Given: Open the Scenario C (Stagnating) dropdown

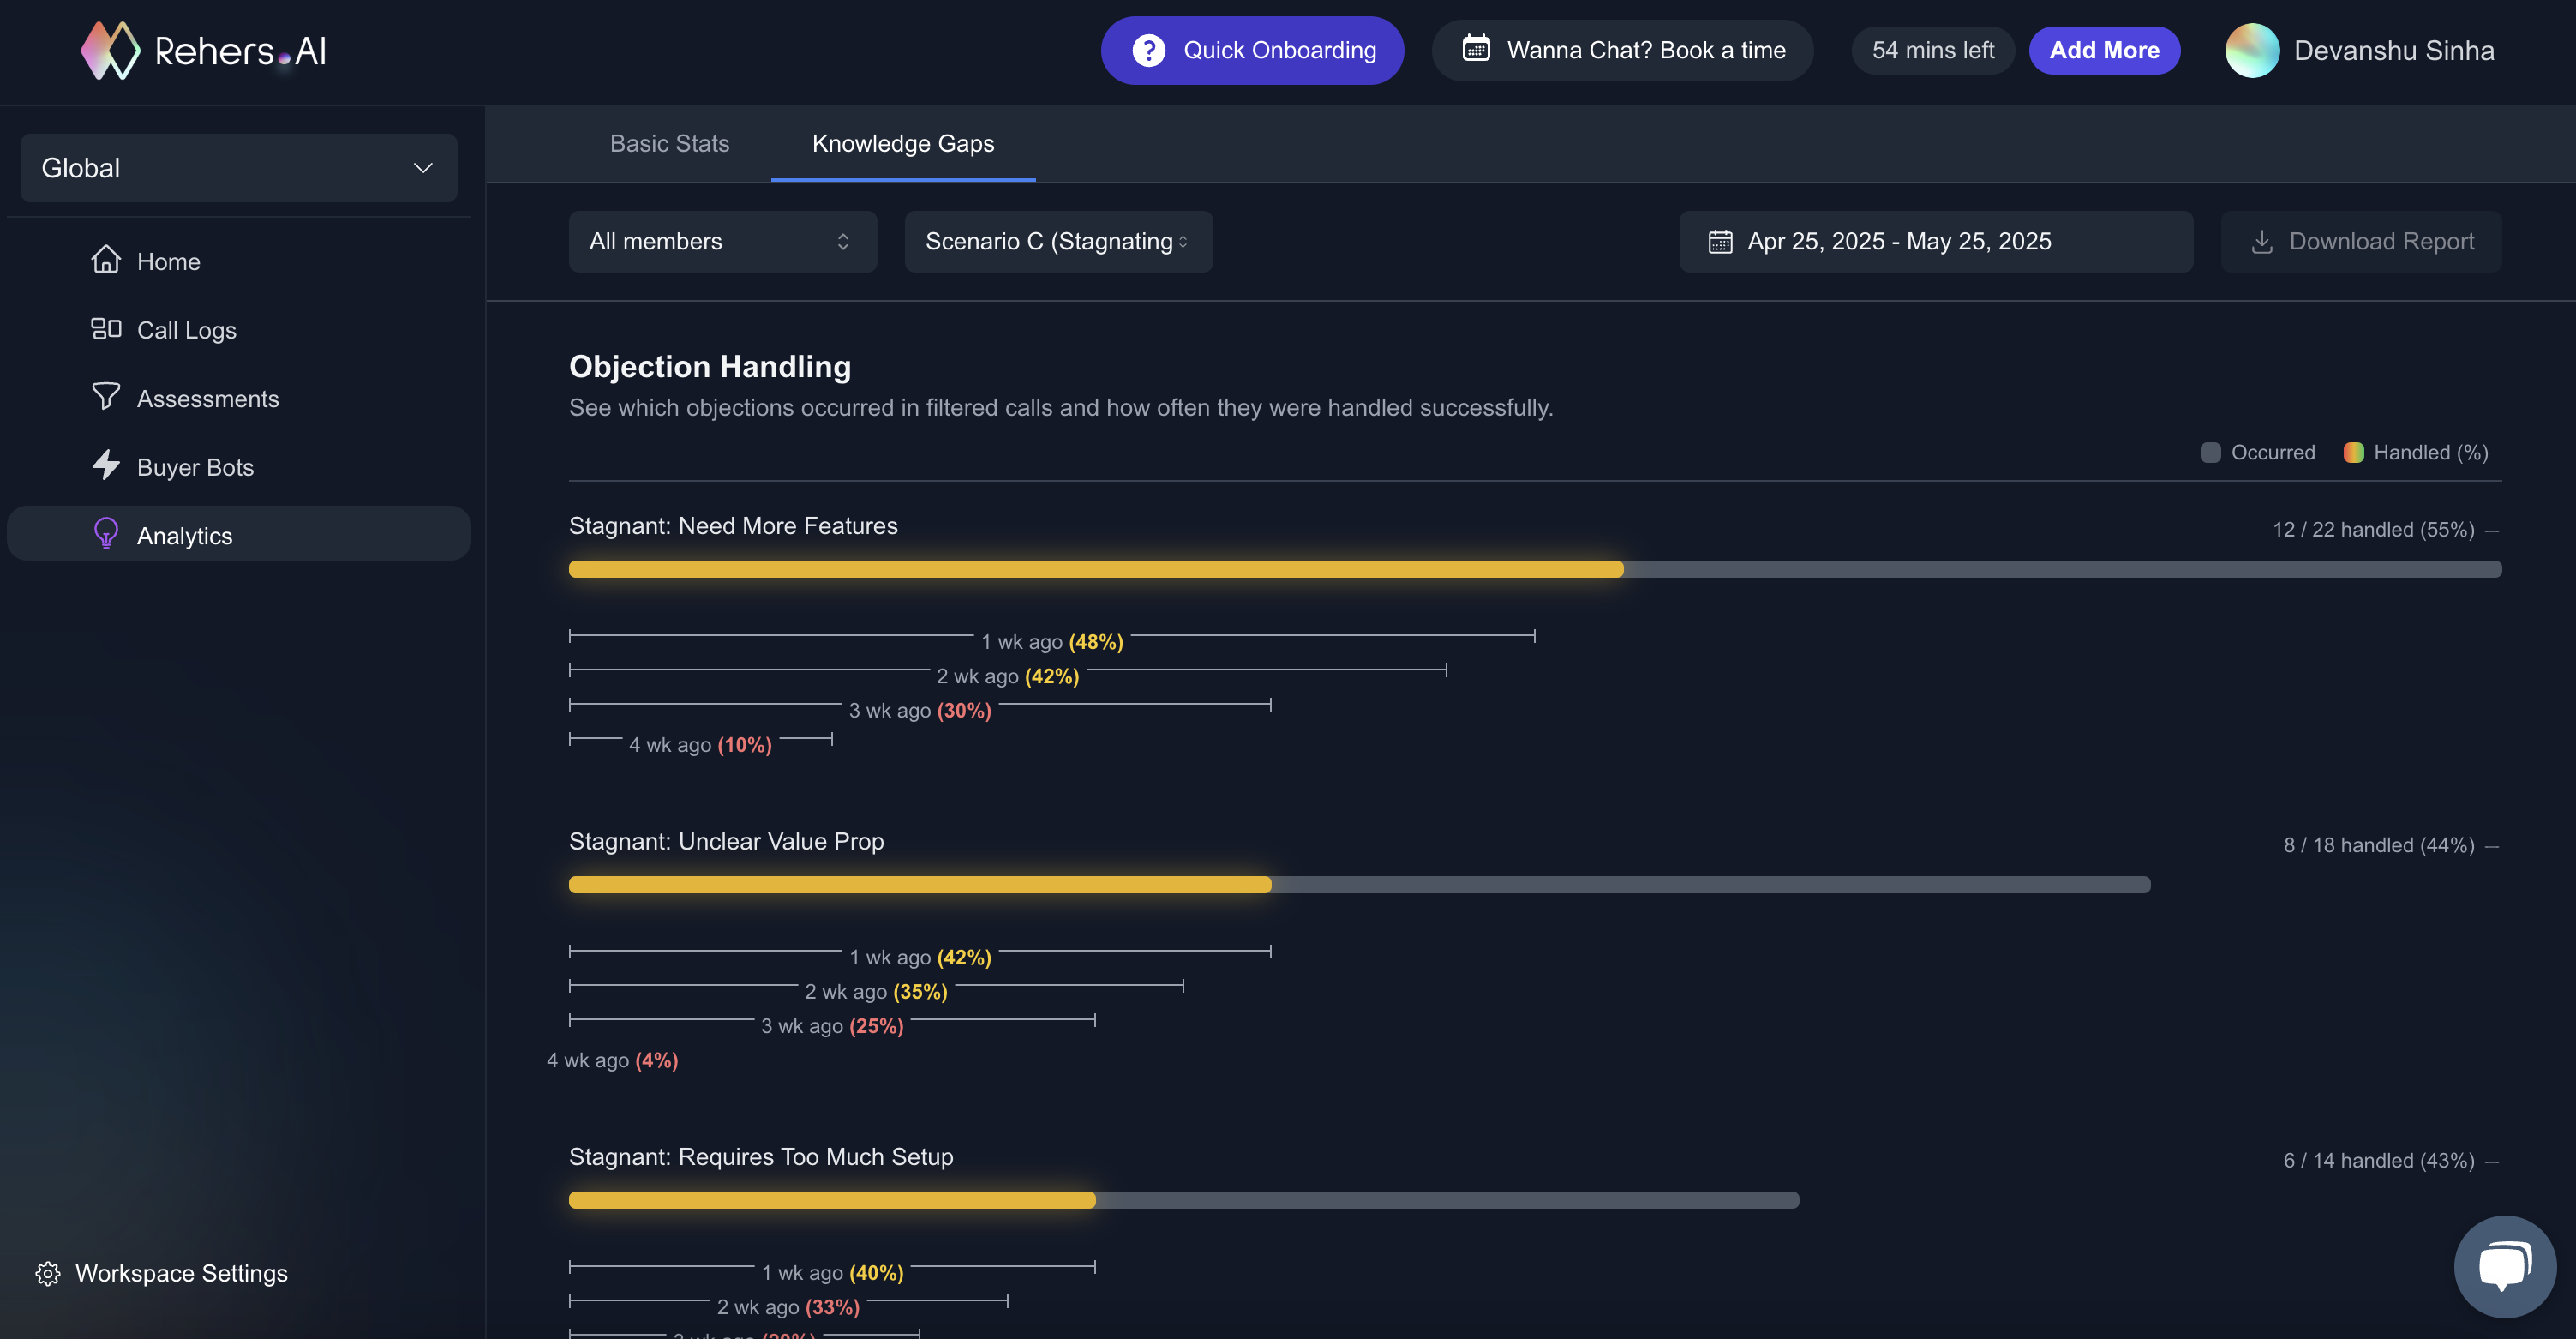Looking at the screenshot, I should click(x=1058, y=241).
